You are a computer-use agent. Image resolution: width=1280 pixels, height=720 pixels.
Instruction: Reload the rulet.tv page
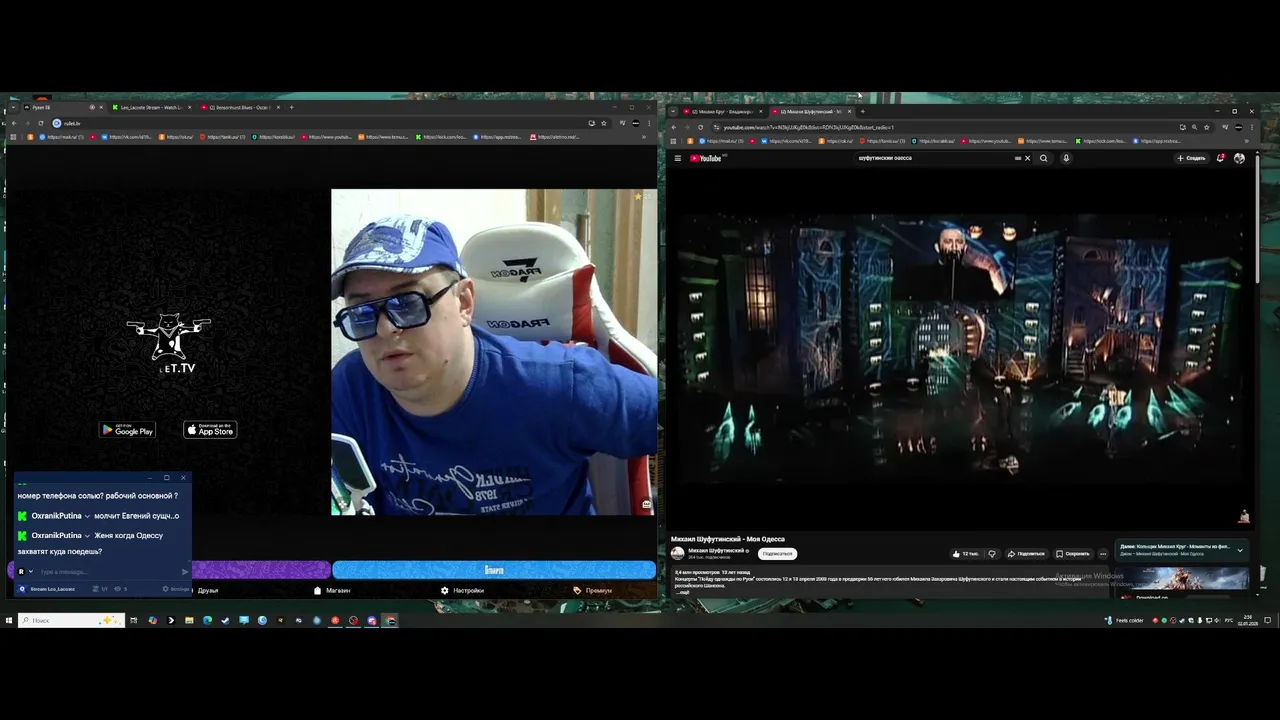click(x=41, y=123)
